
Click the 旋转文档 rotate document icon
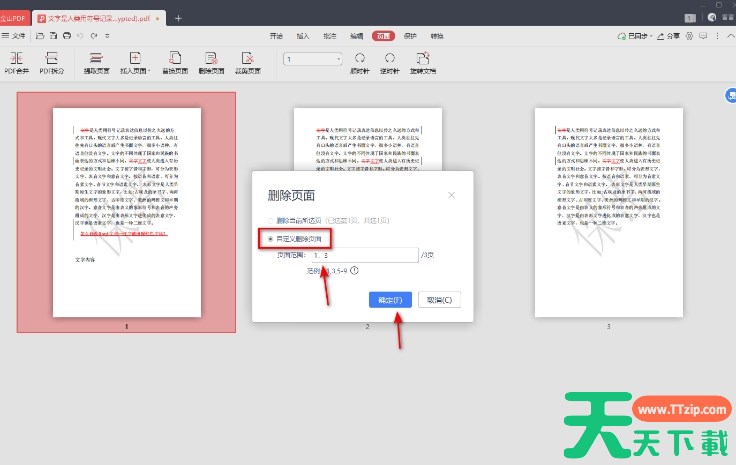pos(423,58)
